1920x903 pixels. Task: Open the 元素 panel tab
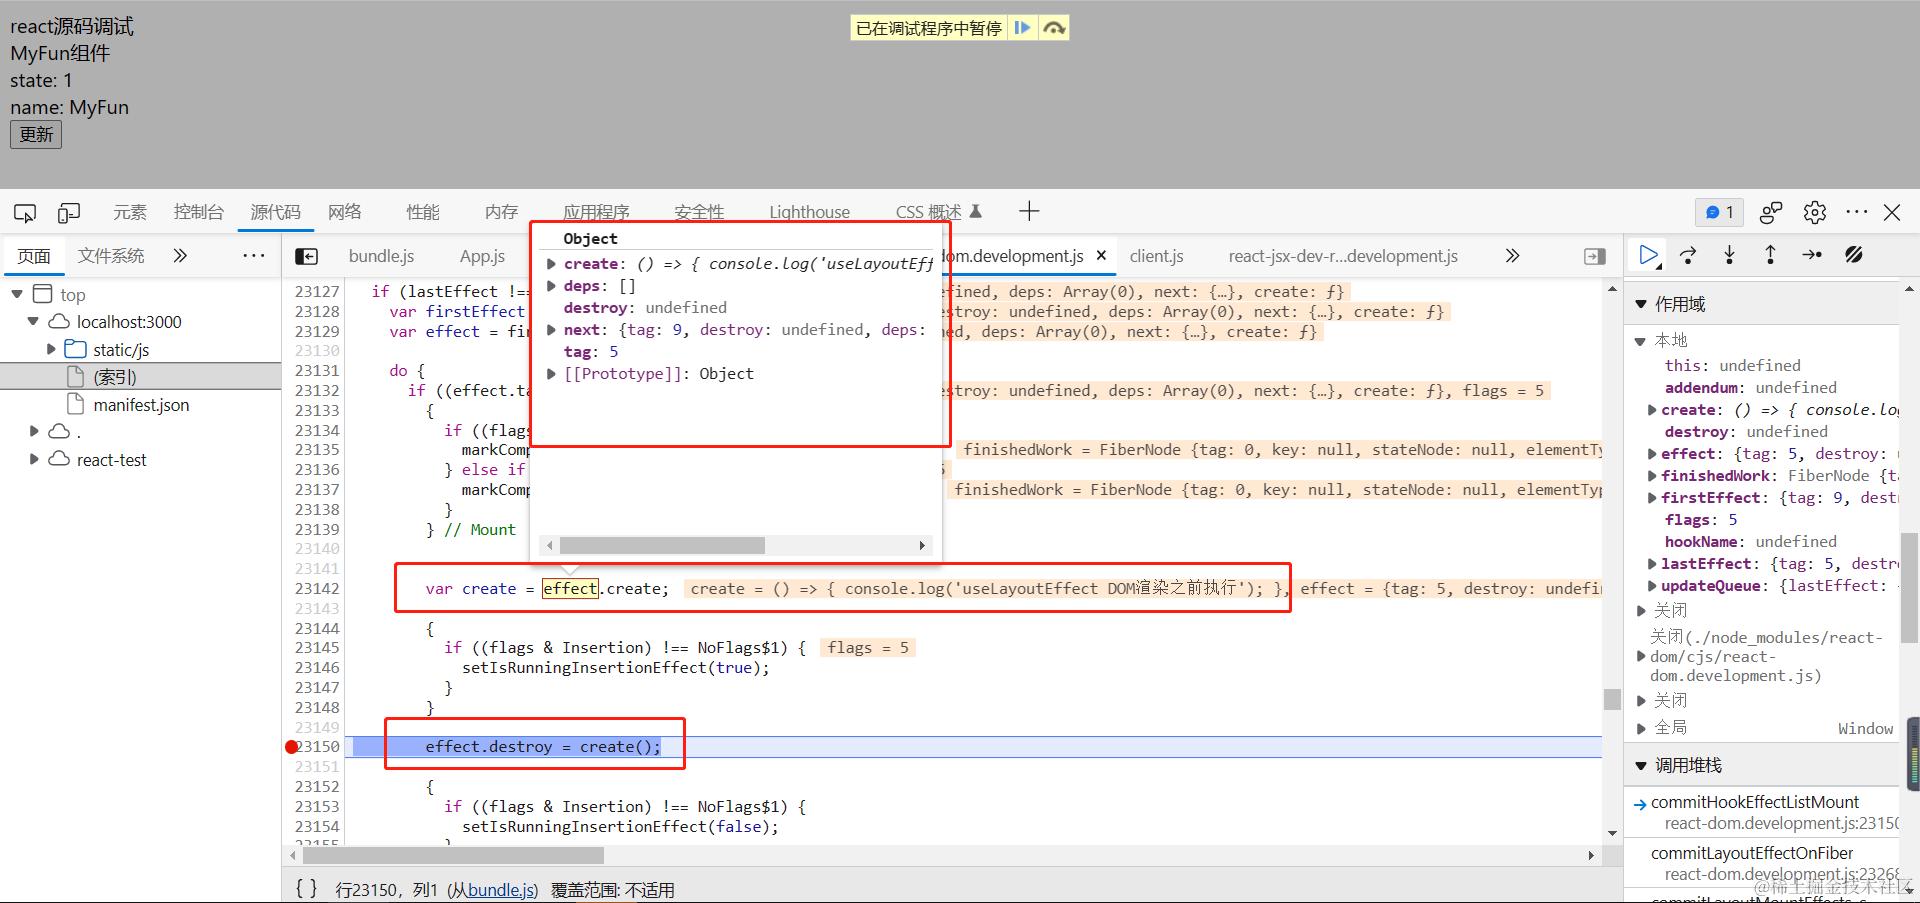tap(130, 212)
